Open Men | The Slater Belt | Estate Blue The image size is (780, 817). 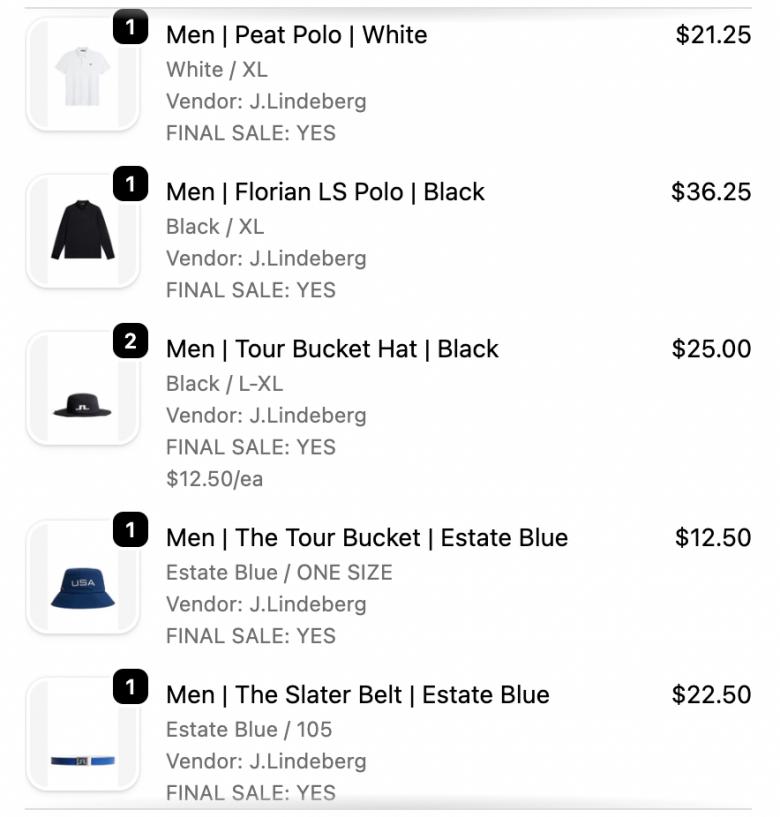tap(357, 695)
